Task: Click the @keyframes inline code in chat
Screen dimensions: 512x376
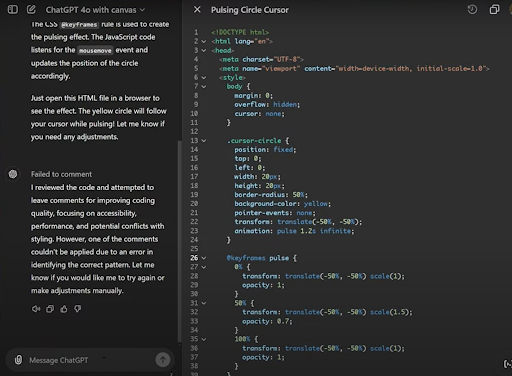Action: (79, 25)
